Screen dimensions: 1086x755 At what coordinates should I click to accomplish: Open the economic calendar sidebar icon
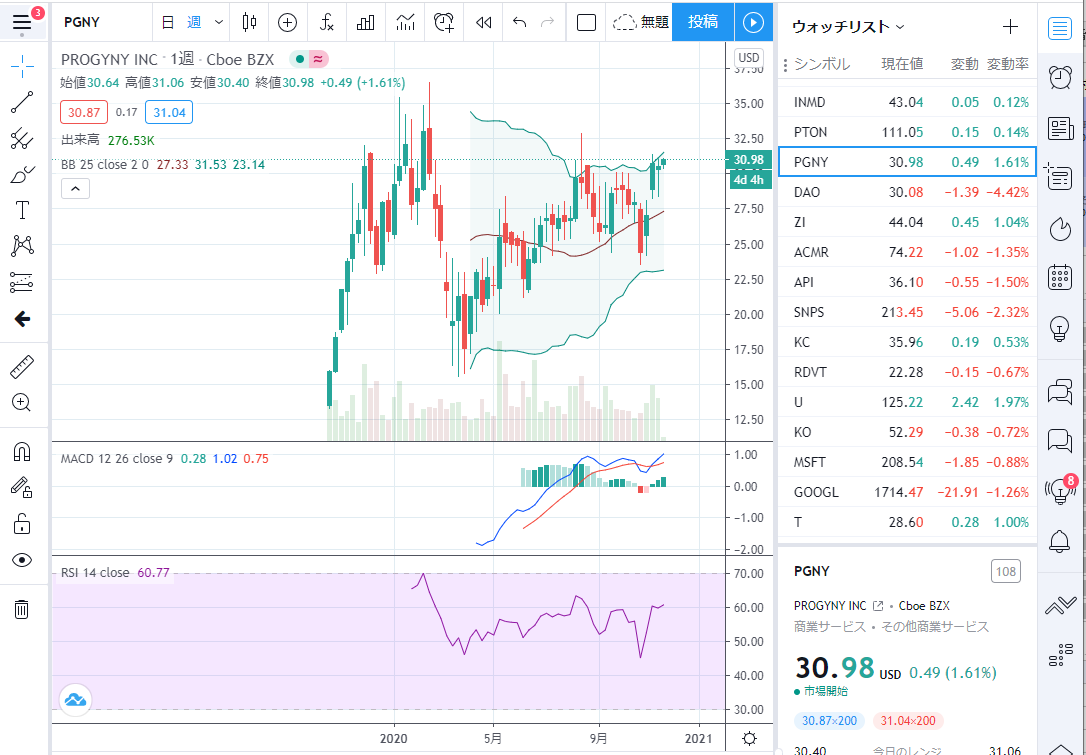tap(1059, 277)
